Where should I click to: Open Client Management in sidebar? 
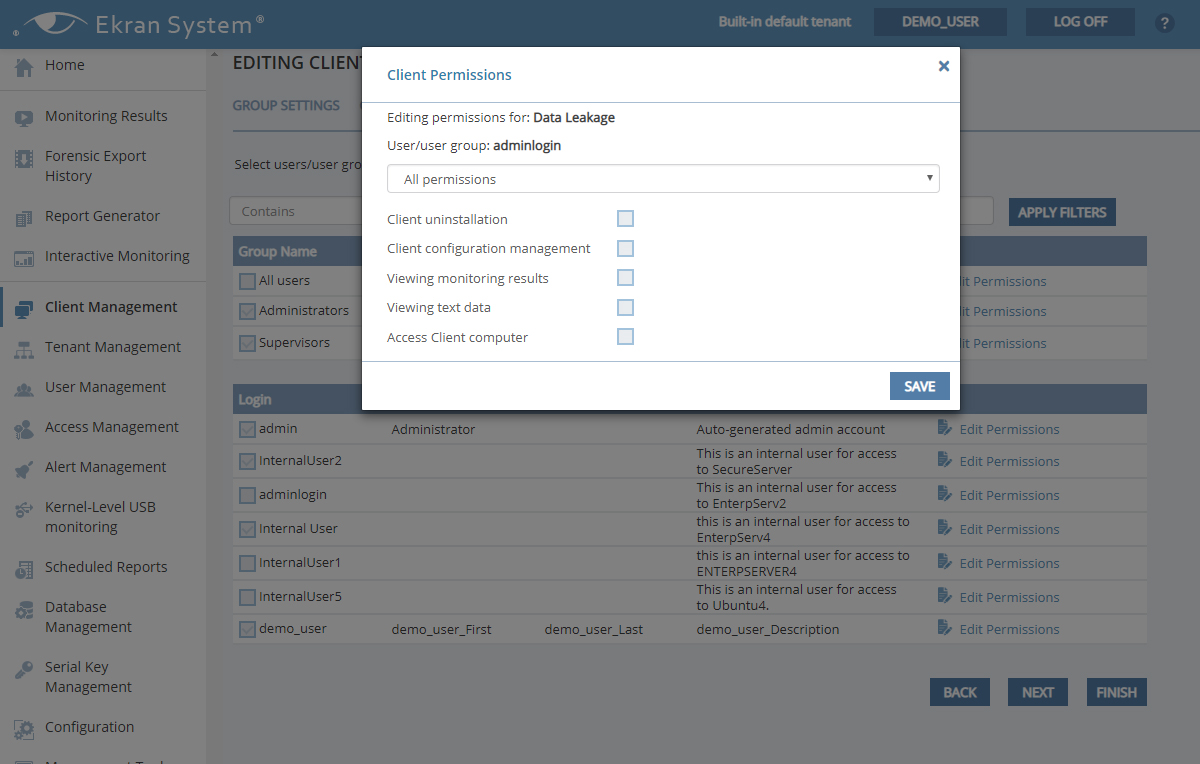click(111, 308)
